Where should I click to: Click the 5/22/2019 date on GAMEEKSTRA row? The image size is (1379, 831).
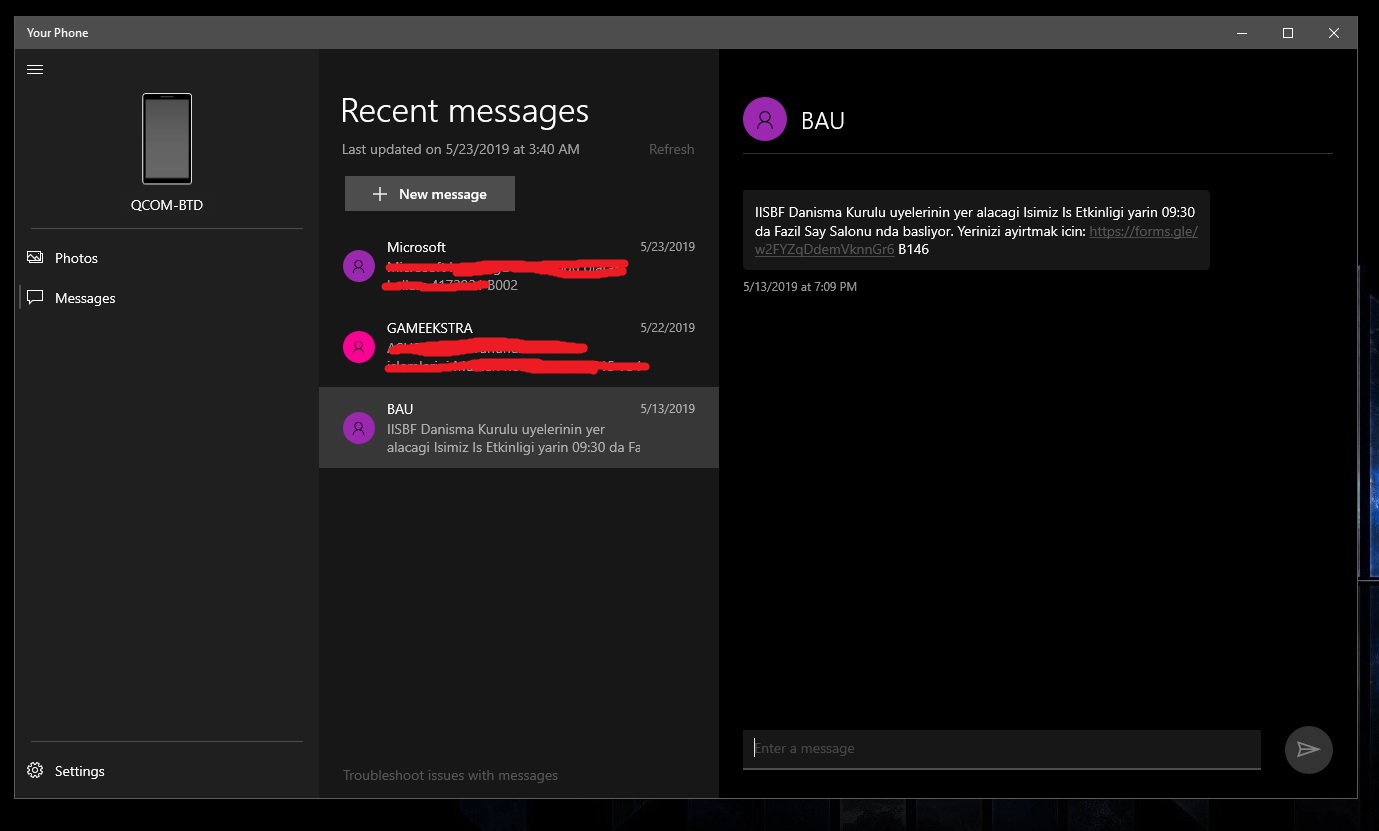click(667, 328)
